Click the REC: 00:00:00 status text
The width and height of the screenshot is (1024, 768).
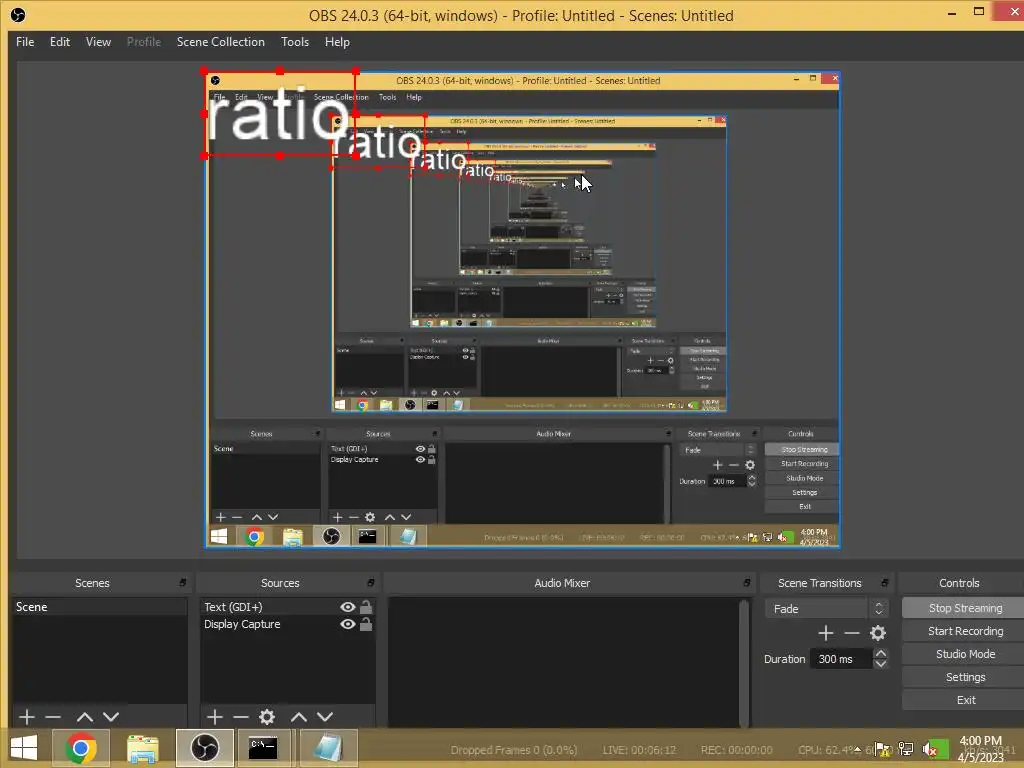pos(737,750)
